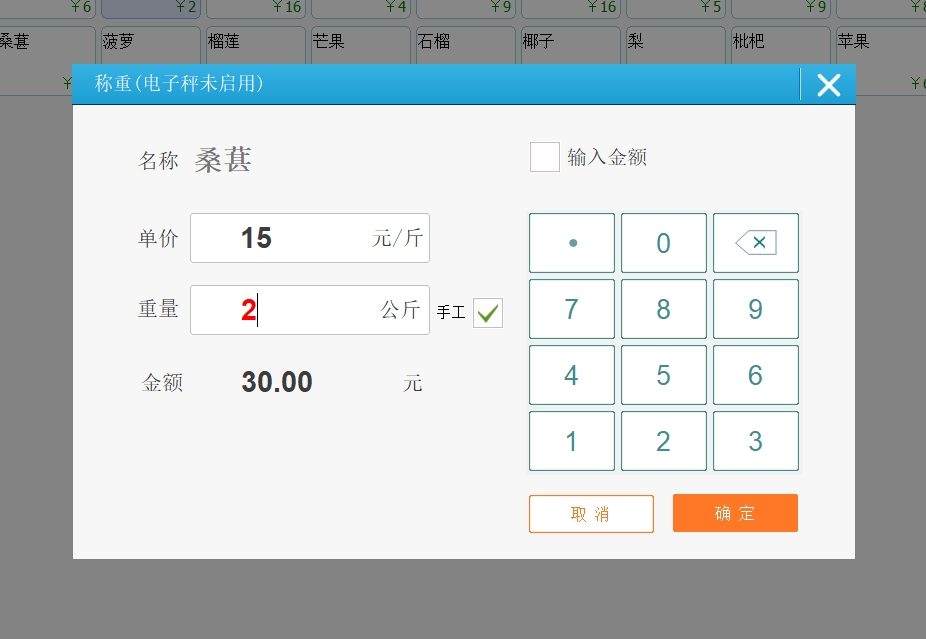Viewport: 926px width, 639px height.
Task: Enable the 输入金额 checkbox
Action: [x=545, y=157]
